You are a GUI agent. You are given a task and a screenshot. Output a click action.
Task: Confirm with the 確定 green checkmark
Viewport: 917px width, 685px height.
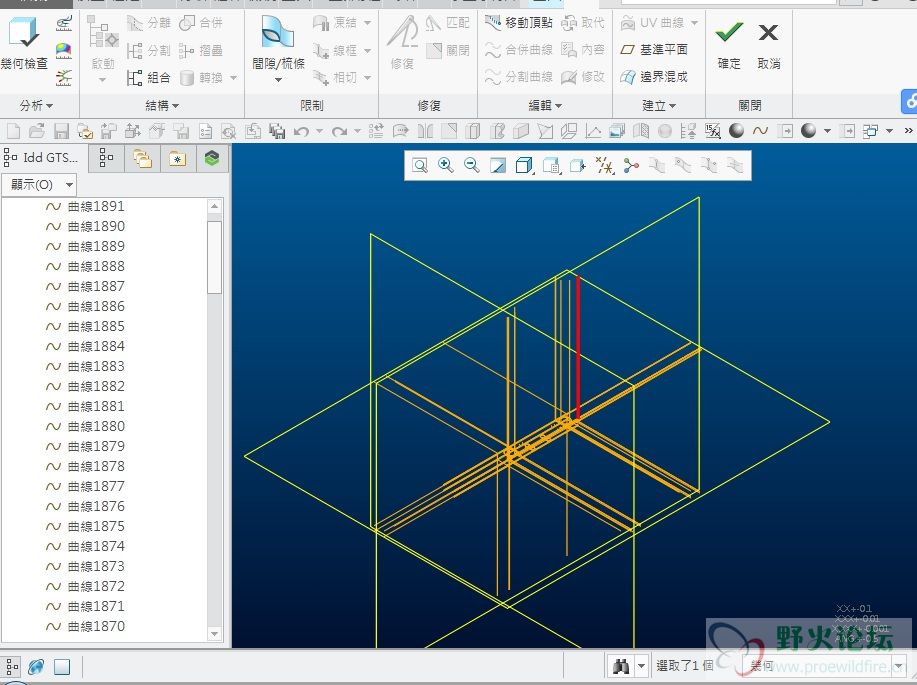coord(729,33)
